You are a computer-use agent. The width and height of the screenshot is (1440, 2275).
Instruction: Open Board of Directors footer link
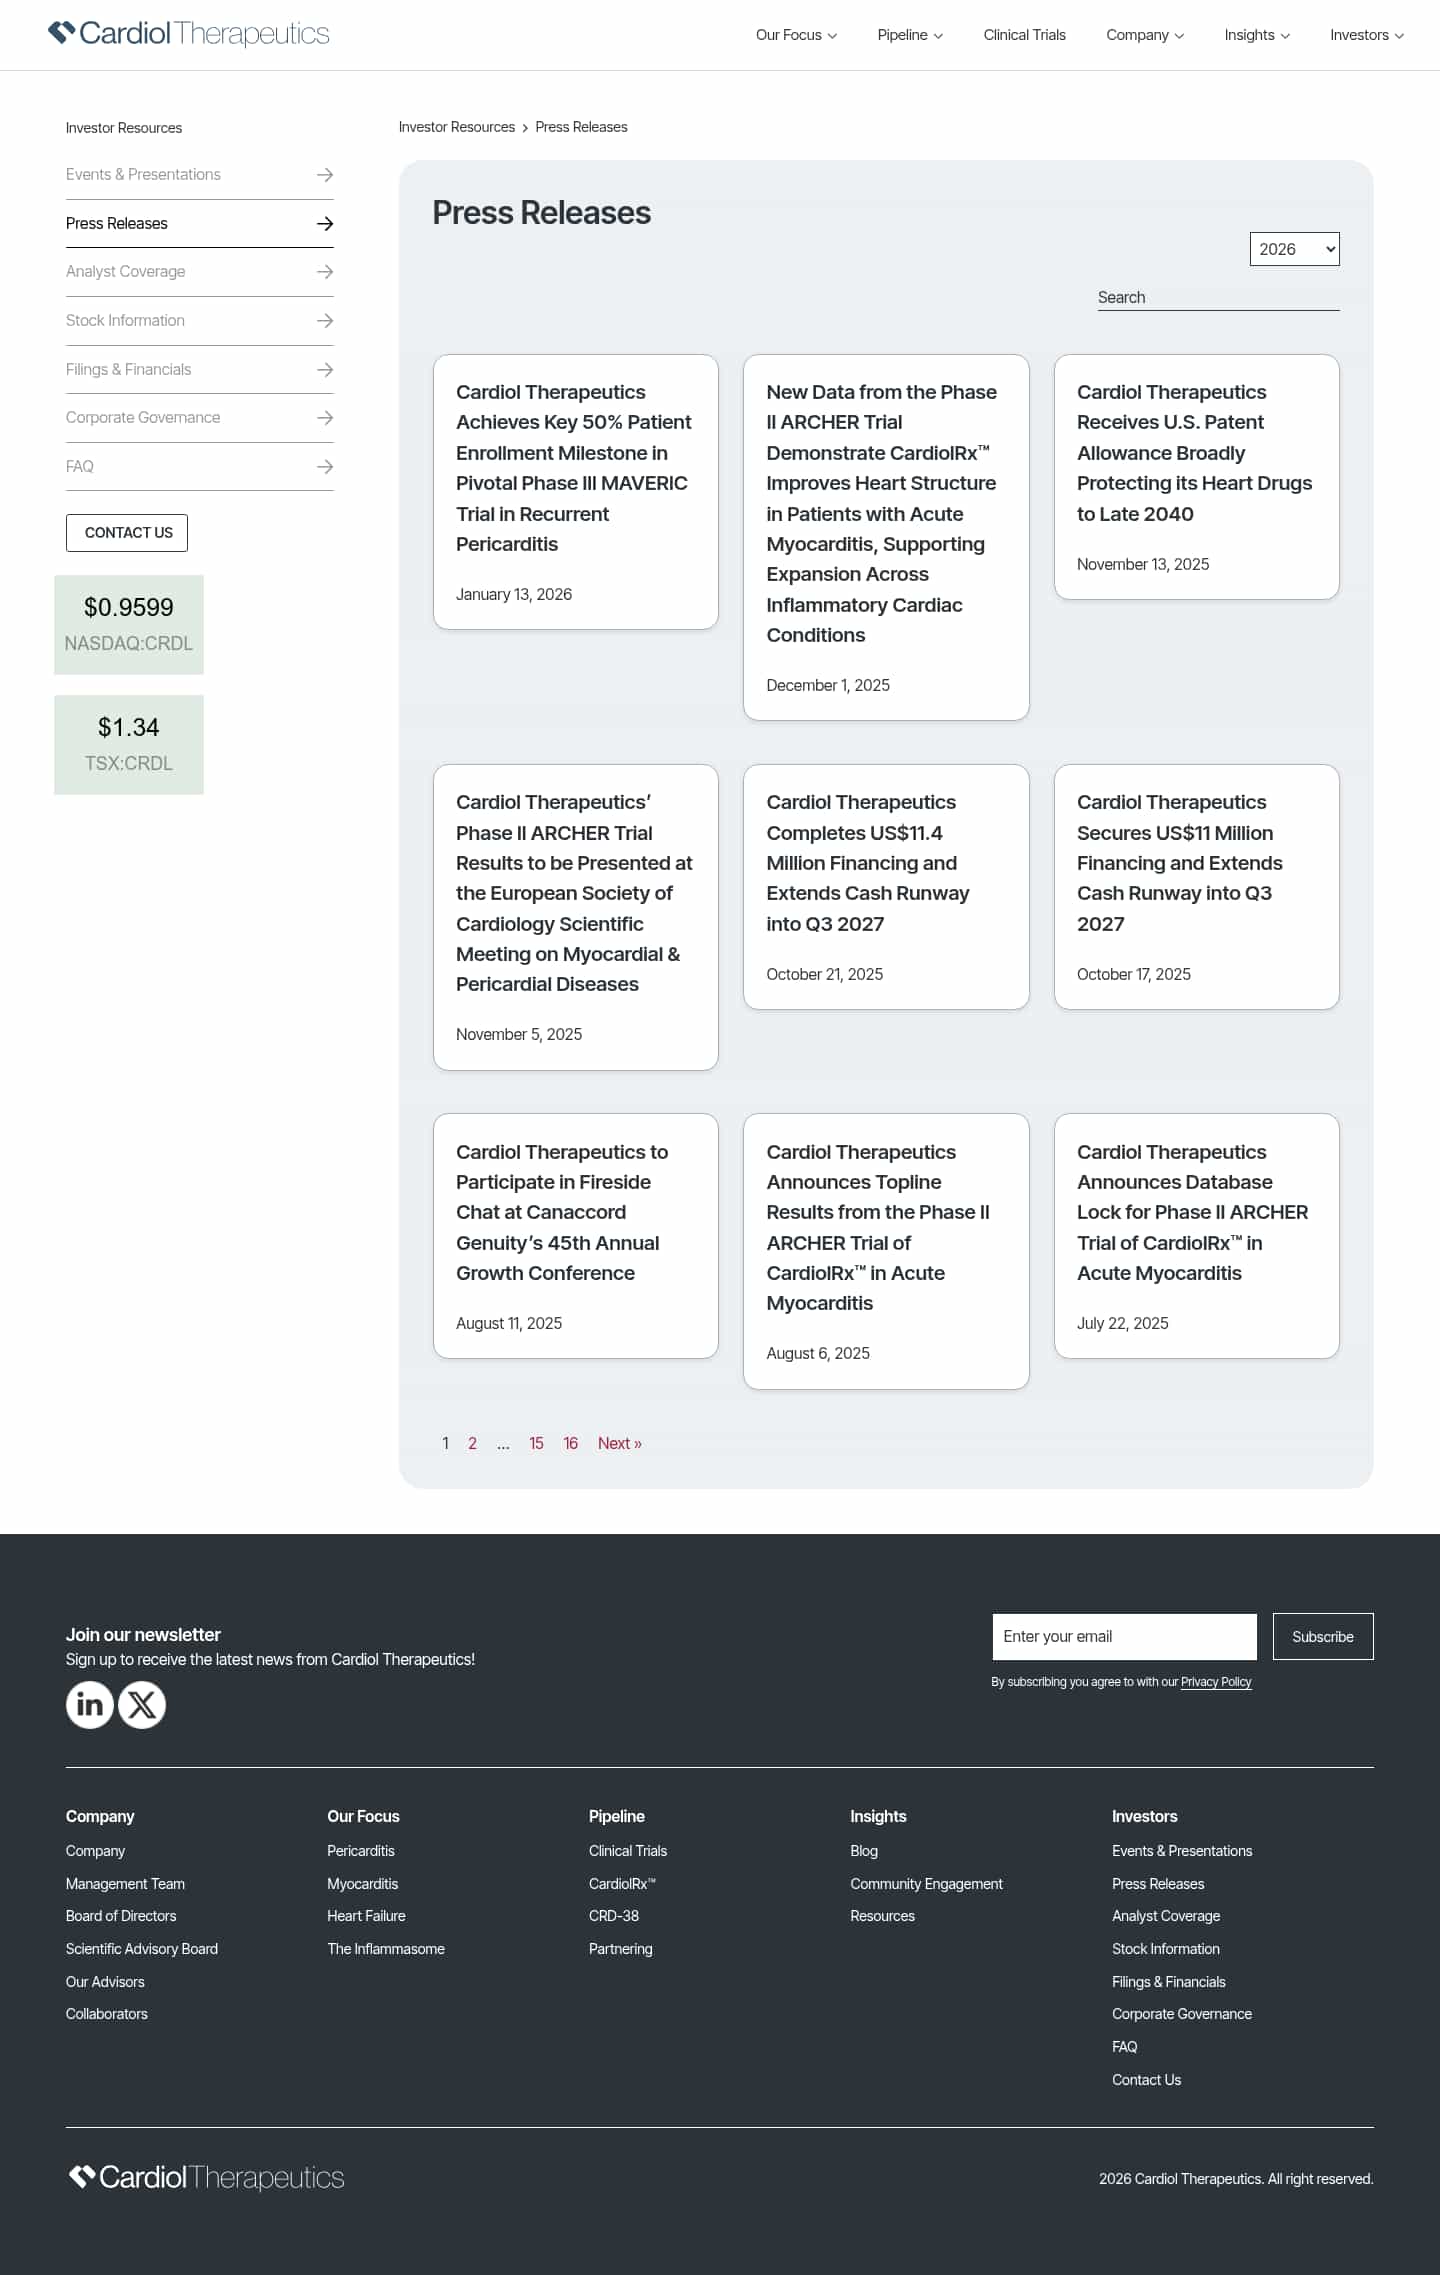pos(121,1916)
